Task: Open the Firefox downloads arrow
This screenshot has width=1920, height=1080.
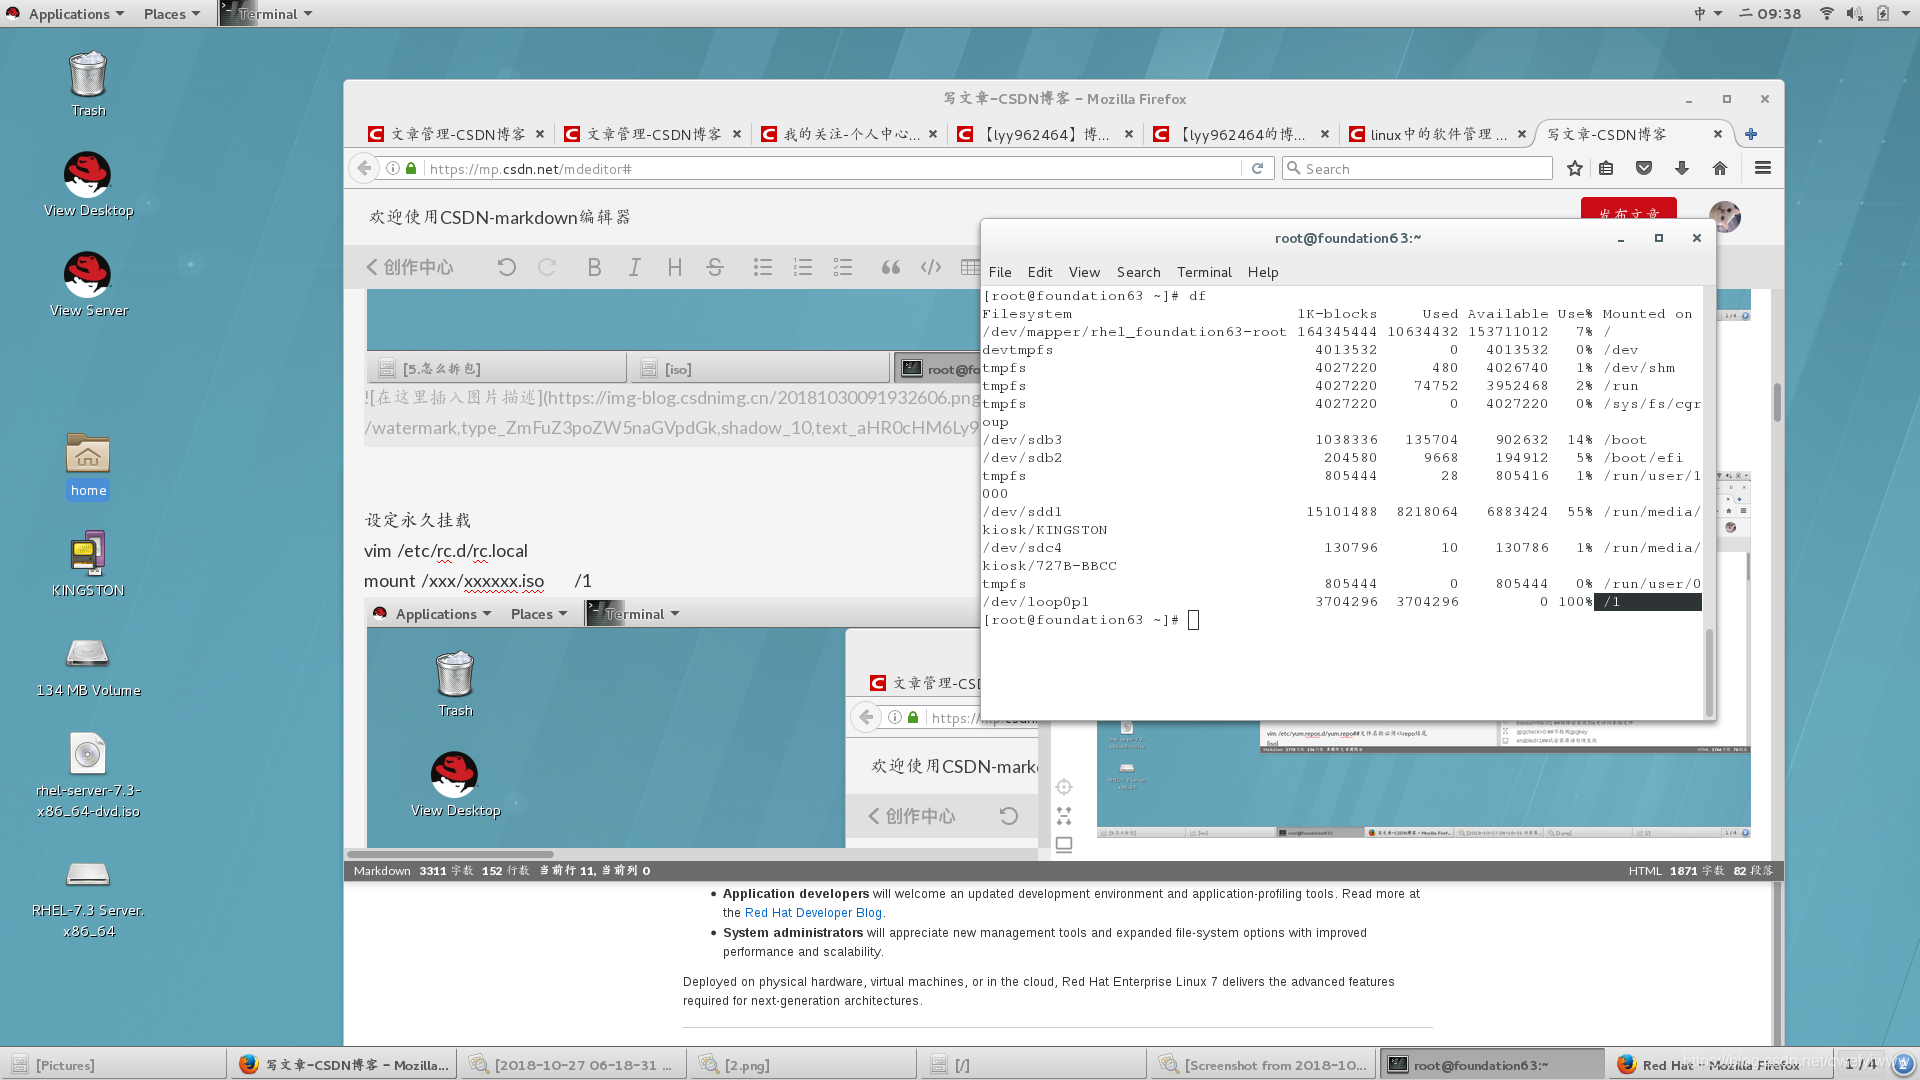Action: [x=1682, y=168]
